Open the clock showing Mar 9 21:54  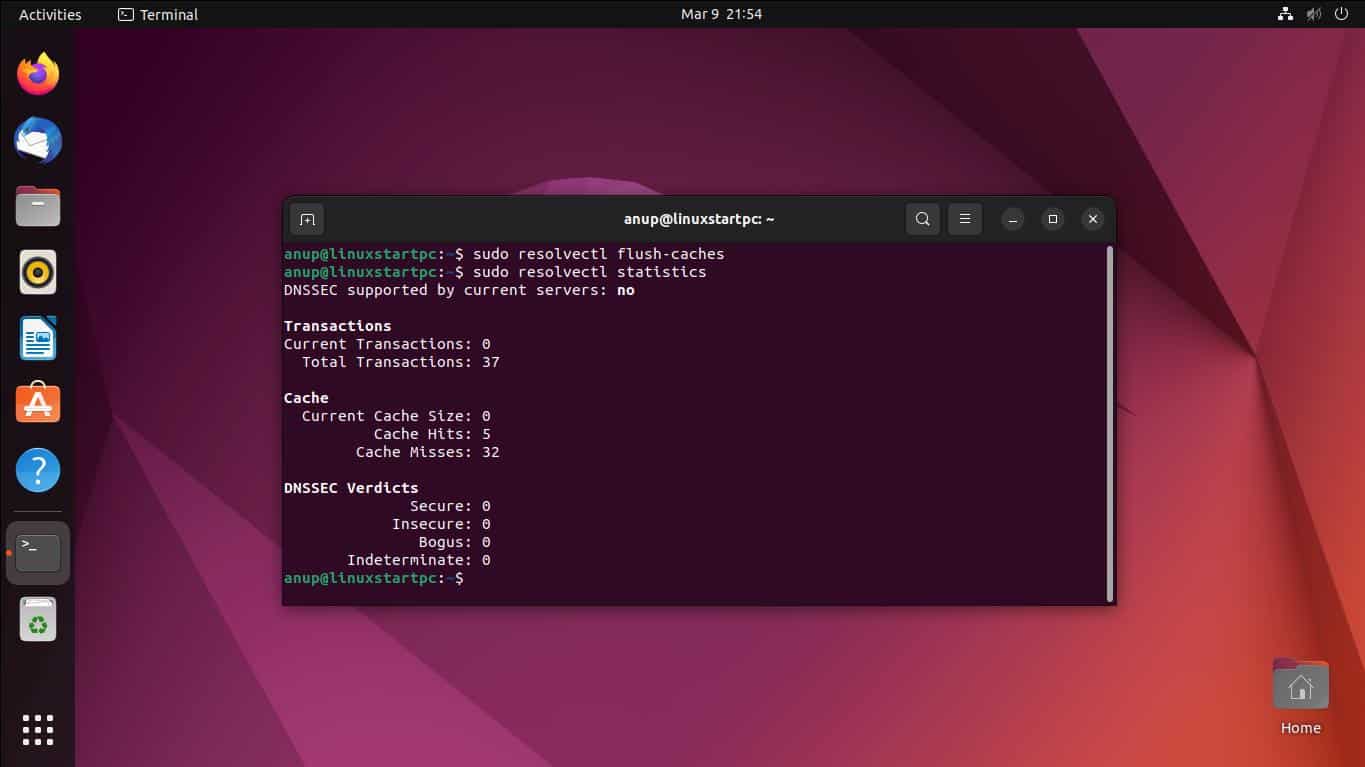[x=721, y=14]
